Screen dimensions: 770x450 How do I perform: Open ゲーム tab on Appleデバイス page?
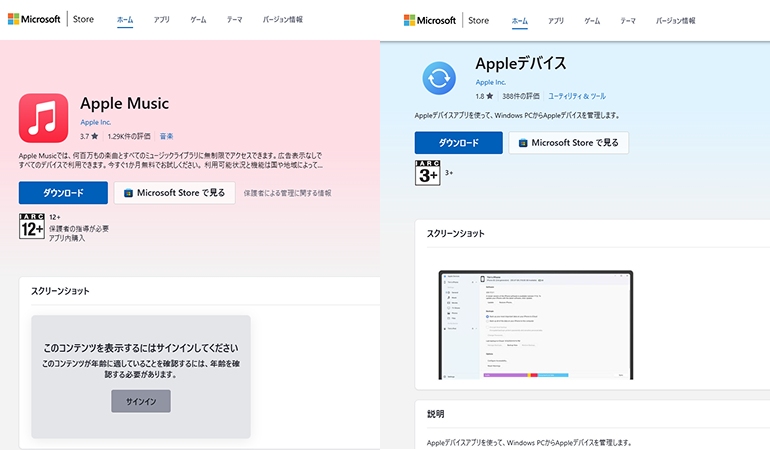tap(592, 21)
